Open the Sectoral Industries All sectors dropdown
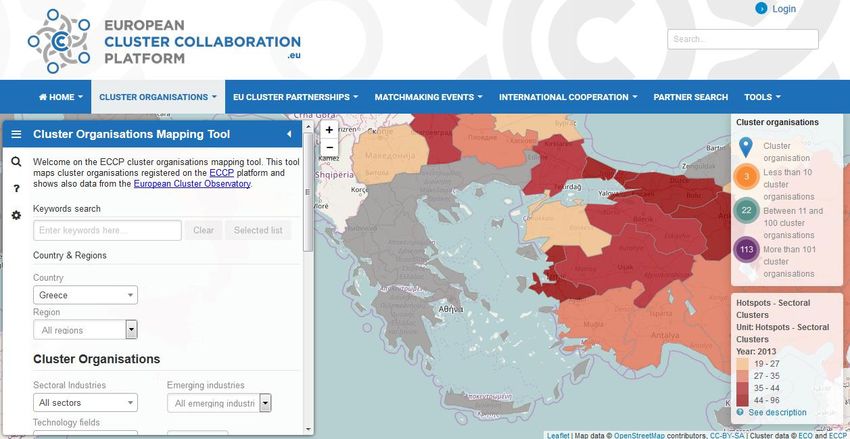850x439 pixels. click(85, 403)
